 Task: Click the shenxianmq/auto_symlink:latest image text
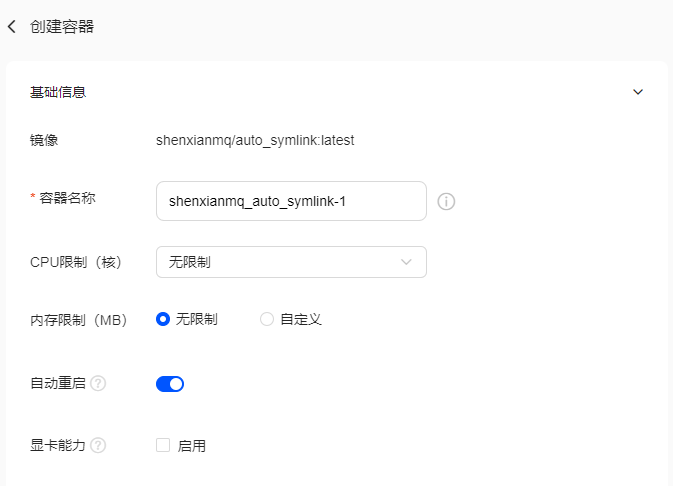(255, 140)
